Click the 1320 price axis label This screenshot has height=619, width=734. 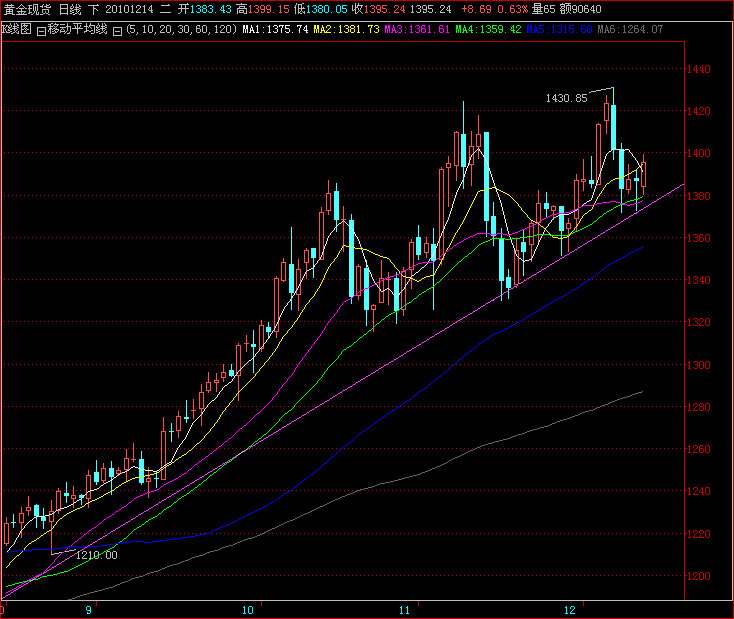(x=698, y=323)
